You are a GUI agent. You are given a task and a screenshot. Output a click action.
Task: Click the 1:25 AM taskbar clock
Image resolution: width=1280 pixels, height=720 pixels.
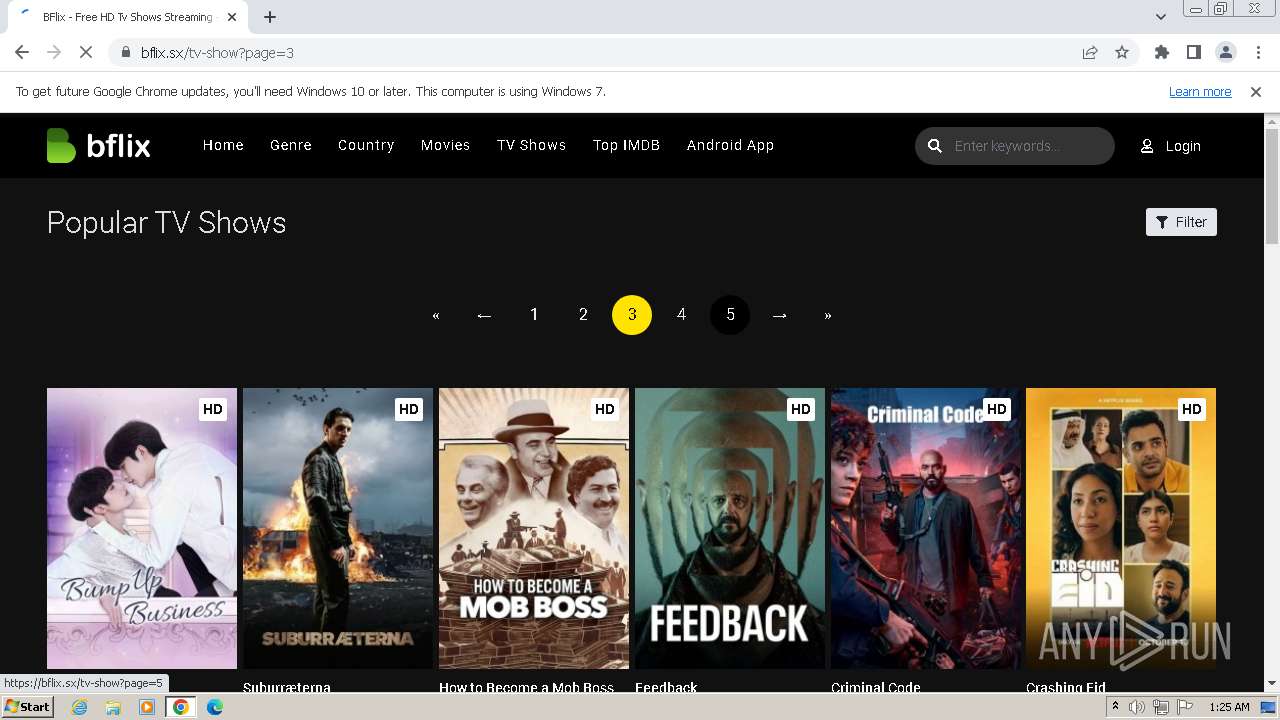(1229, 707)
